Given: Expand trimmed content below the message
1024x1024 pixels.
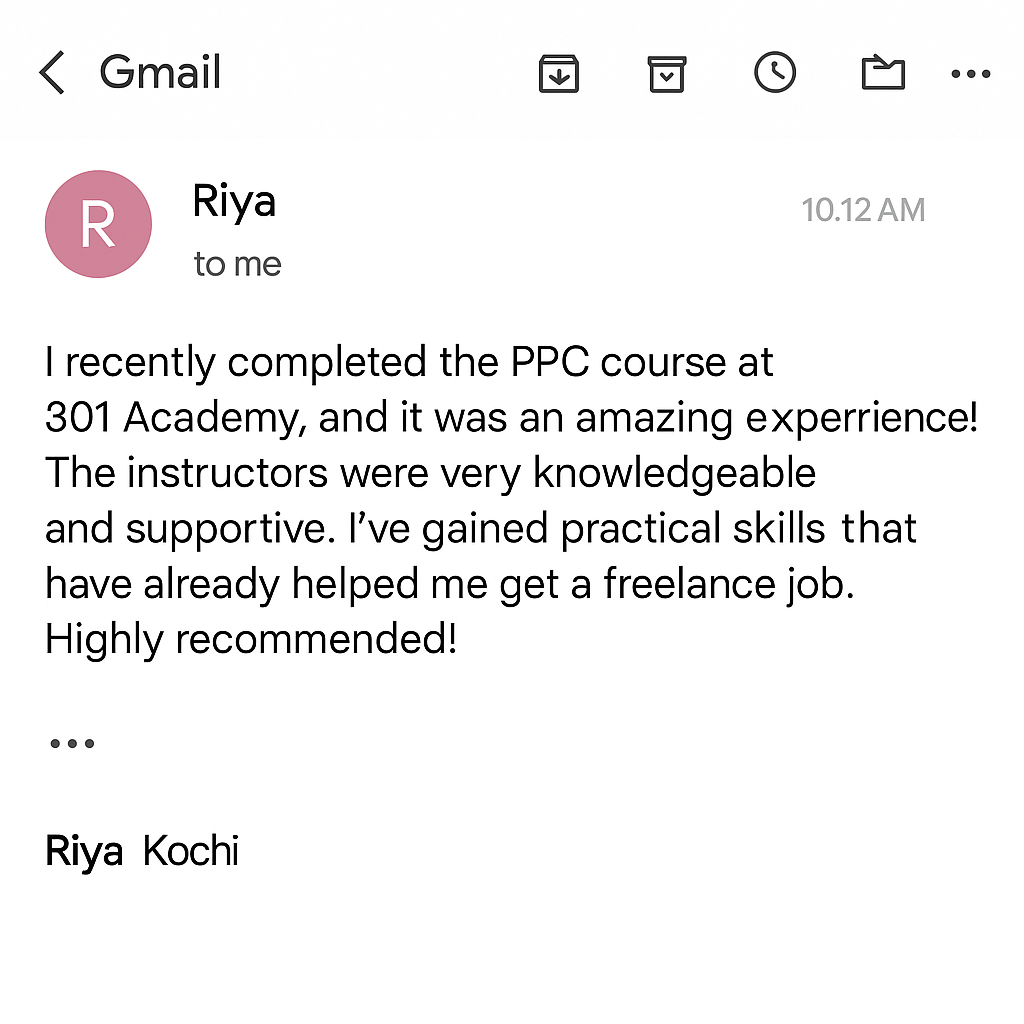Looking at the screenshot, I should click(71, 743).
